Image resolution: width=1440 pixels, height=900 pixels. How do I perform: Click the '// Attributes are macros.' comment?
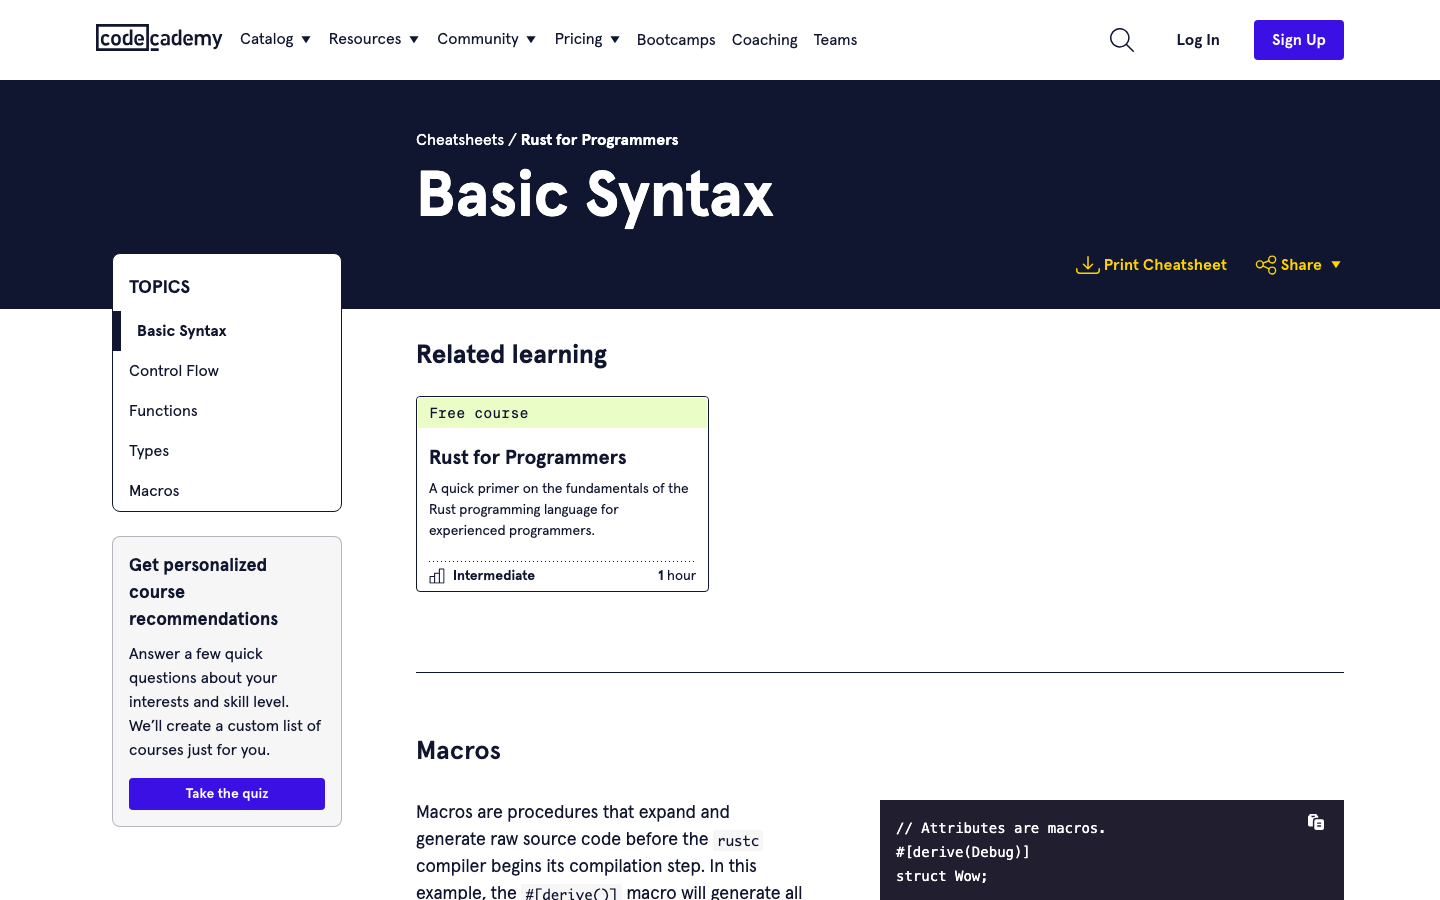pos(1001,828)
